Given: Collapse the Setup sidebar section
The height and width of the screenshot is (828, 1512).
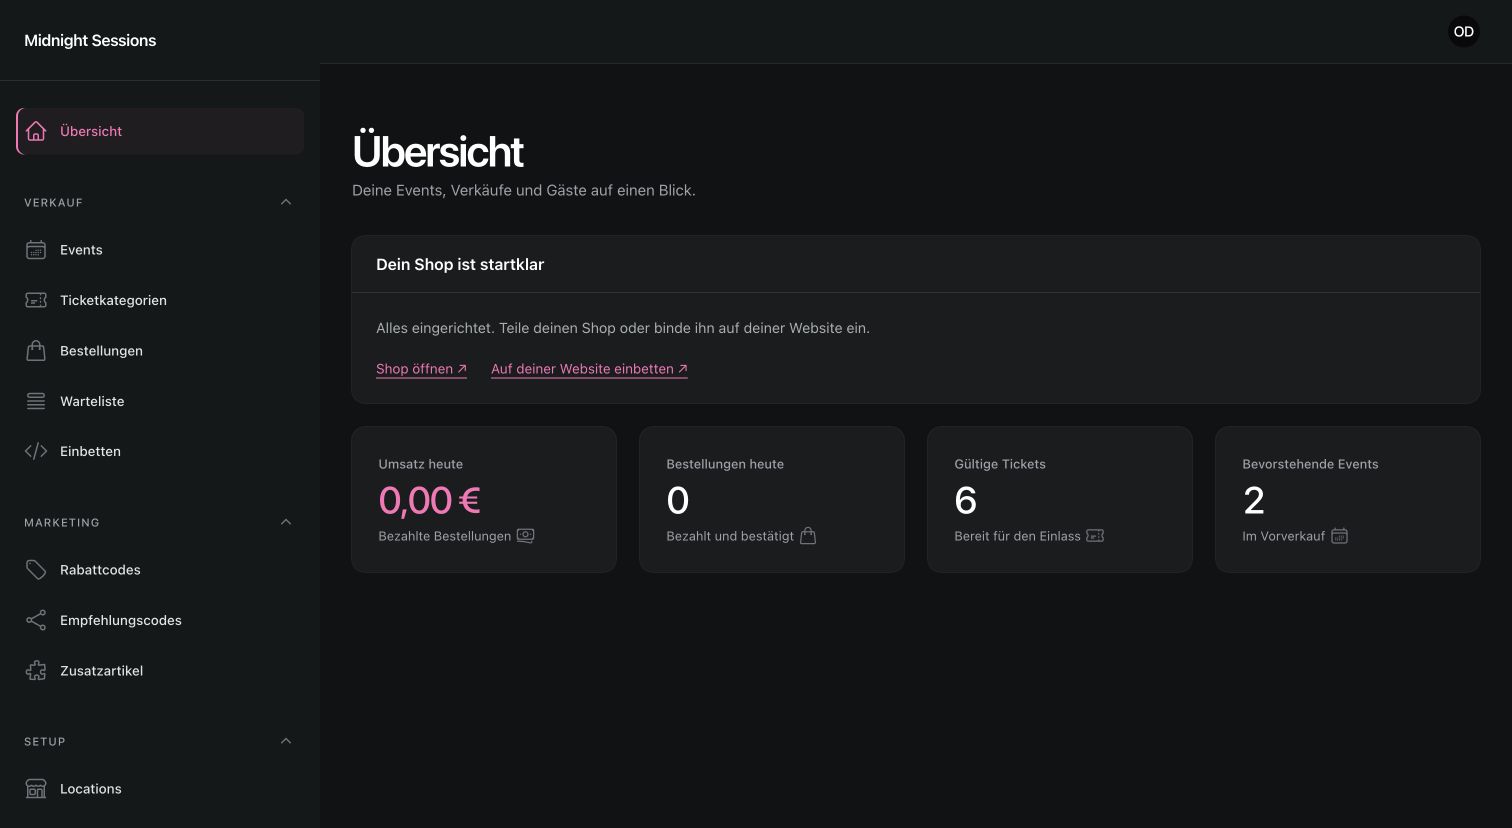Looking at the screenshot, I should pos(286,741).
